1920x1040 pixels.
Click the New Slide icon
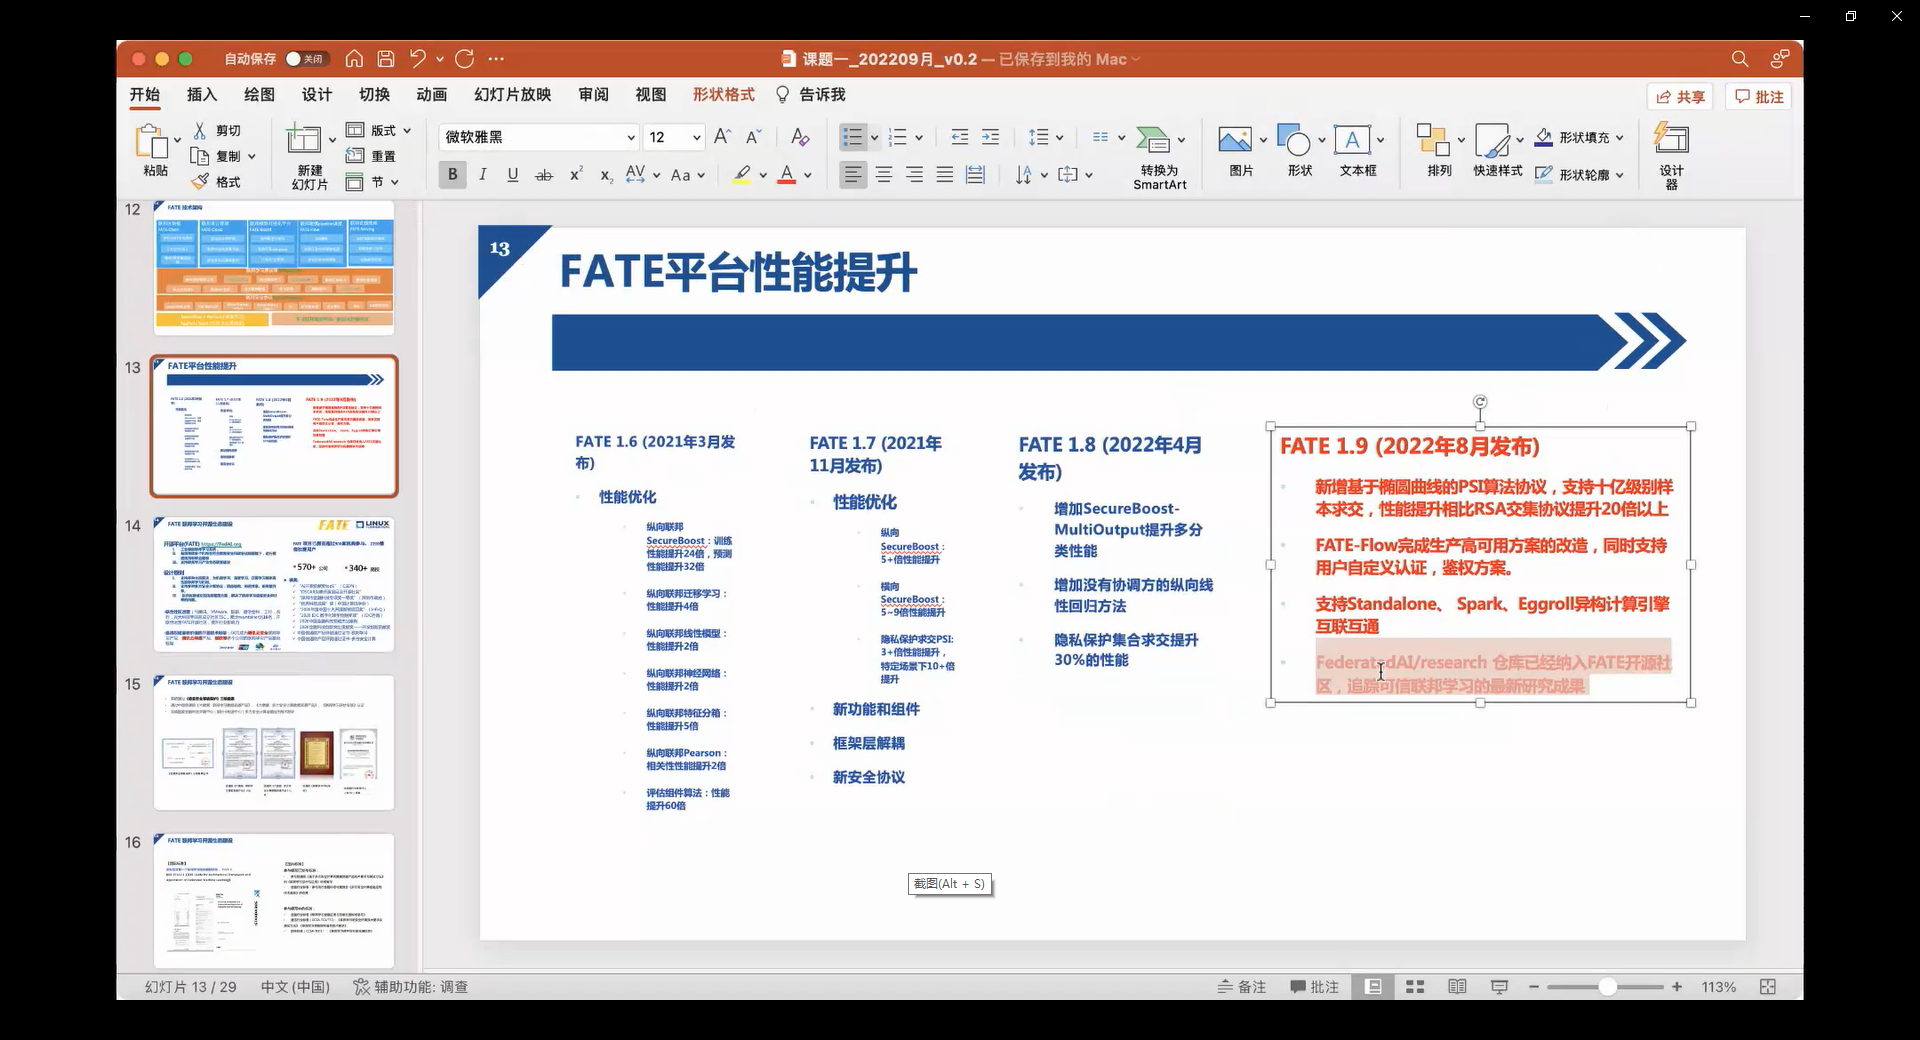[x=303, y=139]
